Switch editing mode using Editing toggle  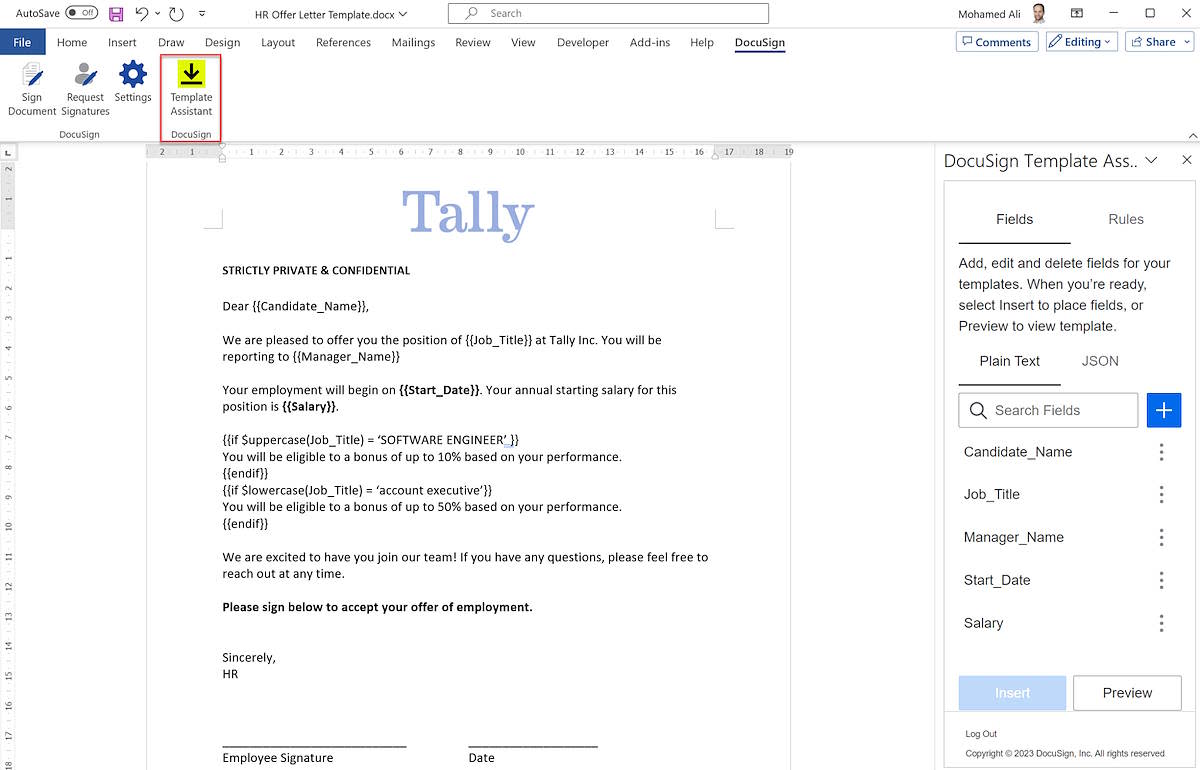coord(1081,41)
